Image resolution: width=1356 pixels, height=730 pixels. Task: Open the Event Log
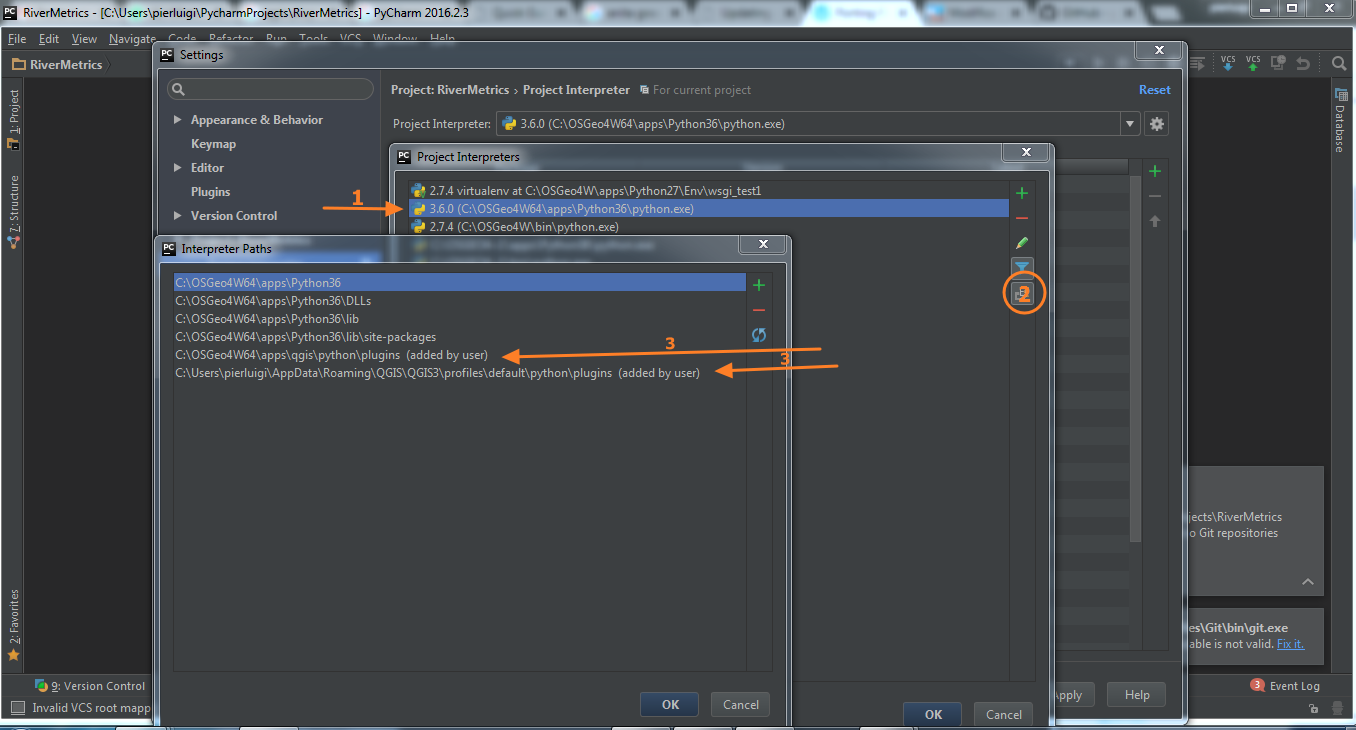pos(1285,686)
